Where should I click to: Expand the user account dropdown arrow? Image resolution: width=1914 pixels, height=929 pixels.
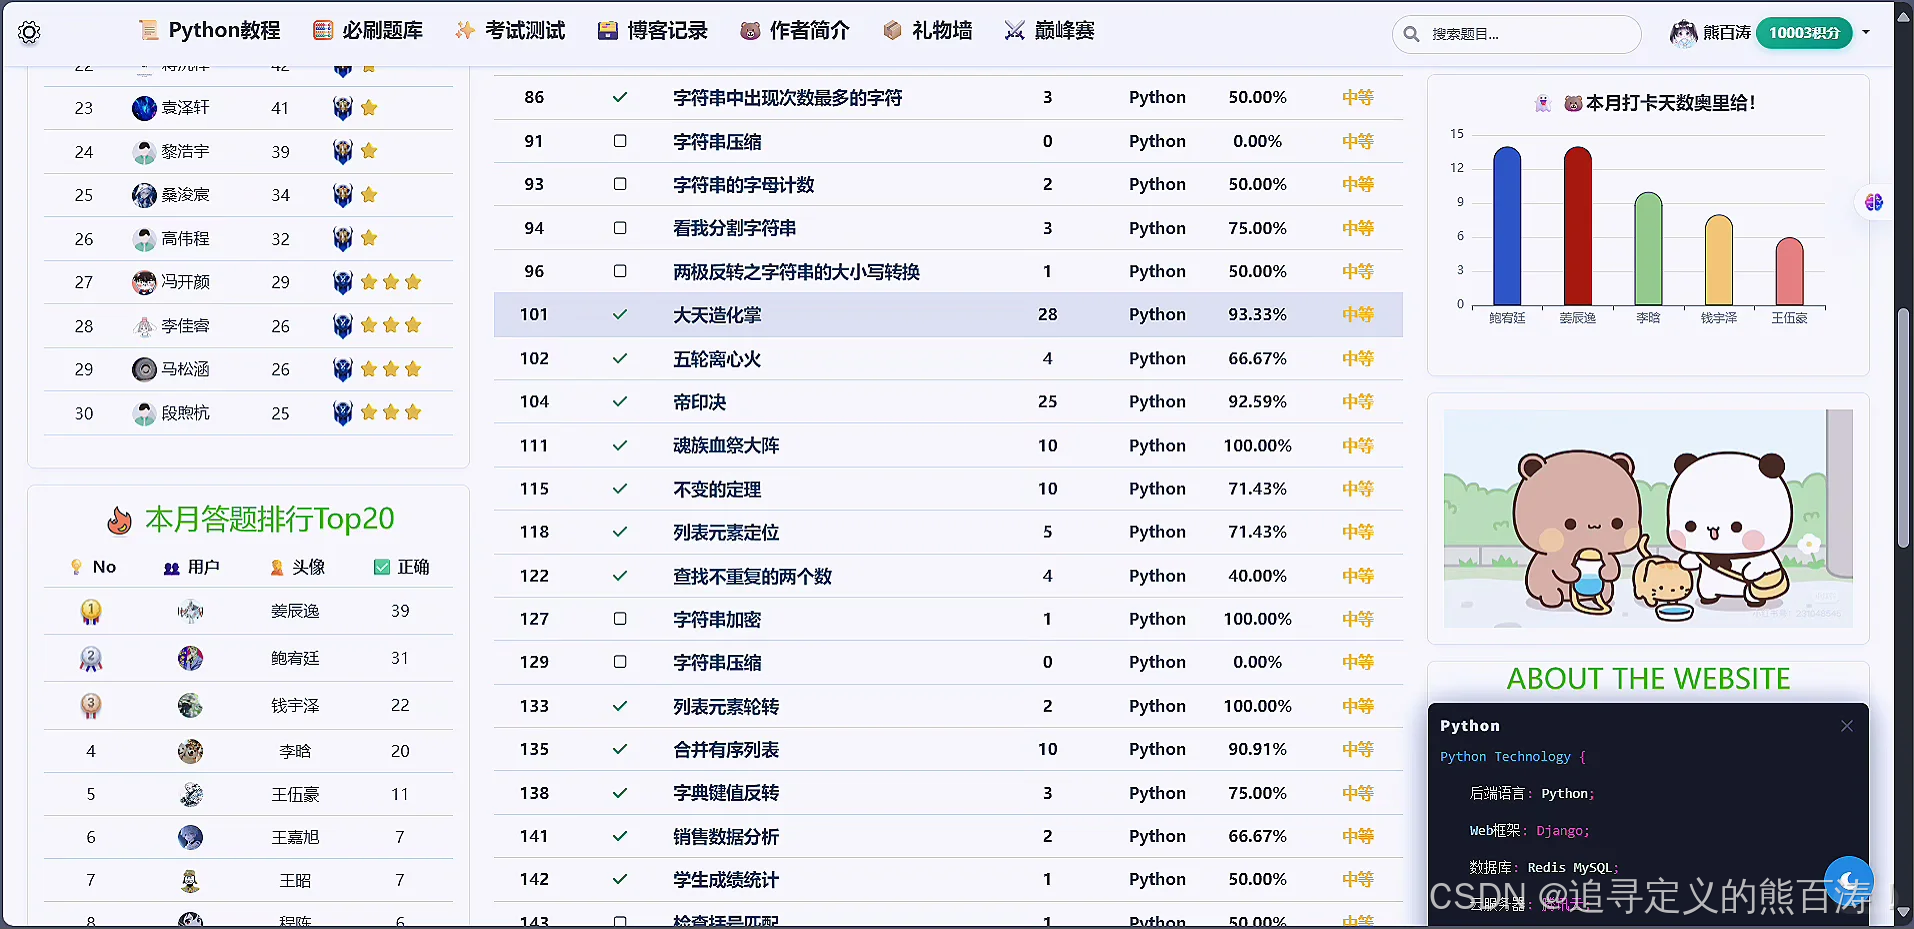[1866, 32]
